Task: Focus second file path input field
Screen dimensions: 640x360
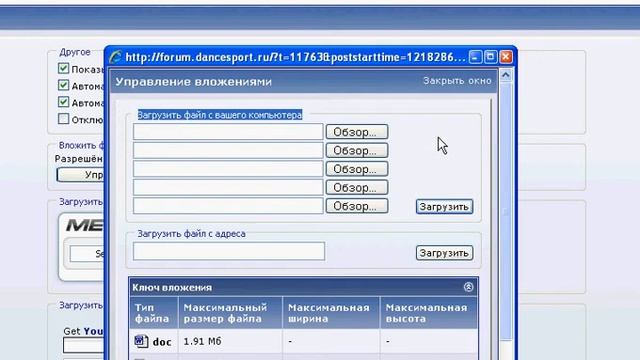Action: pos(228,150)
